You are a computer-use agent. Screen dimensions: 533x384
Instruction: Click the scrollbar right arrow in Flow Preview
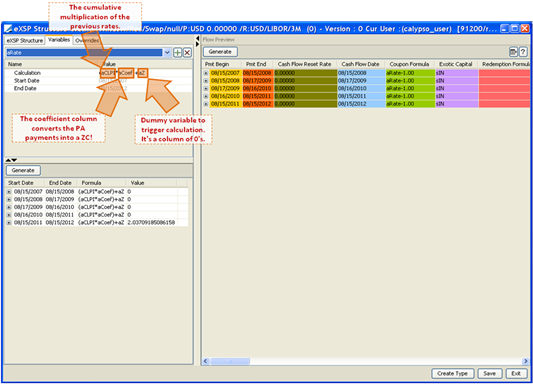point(526,361)
